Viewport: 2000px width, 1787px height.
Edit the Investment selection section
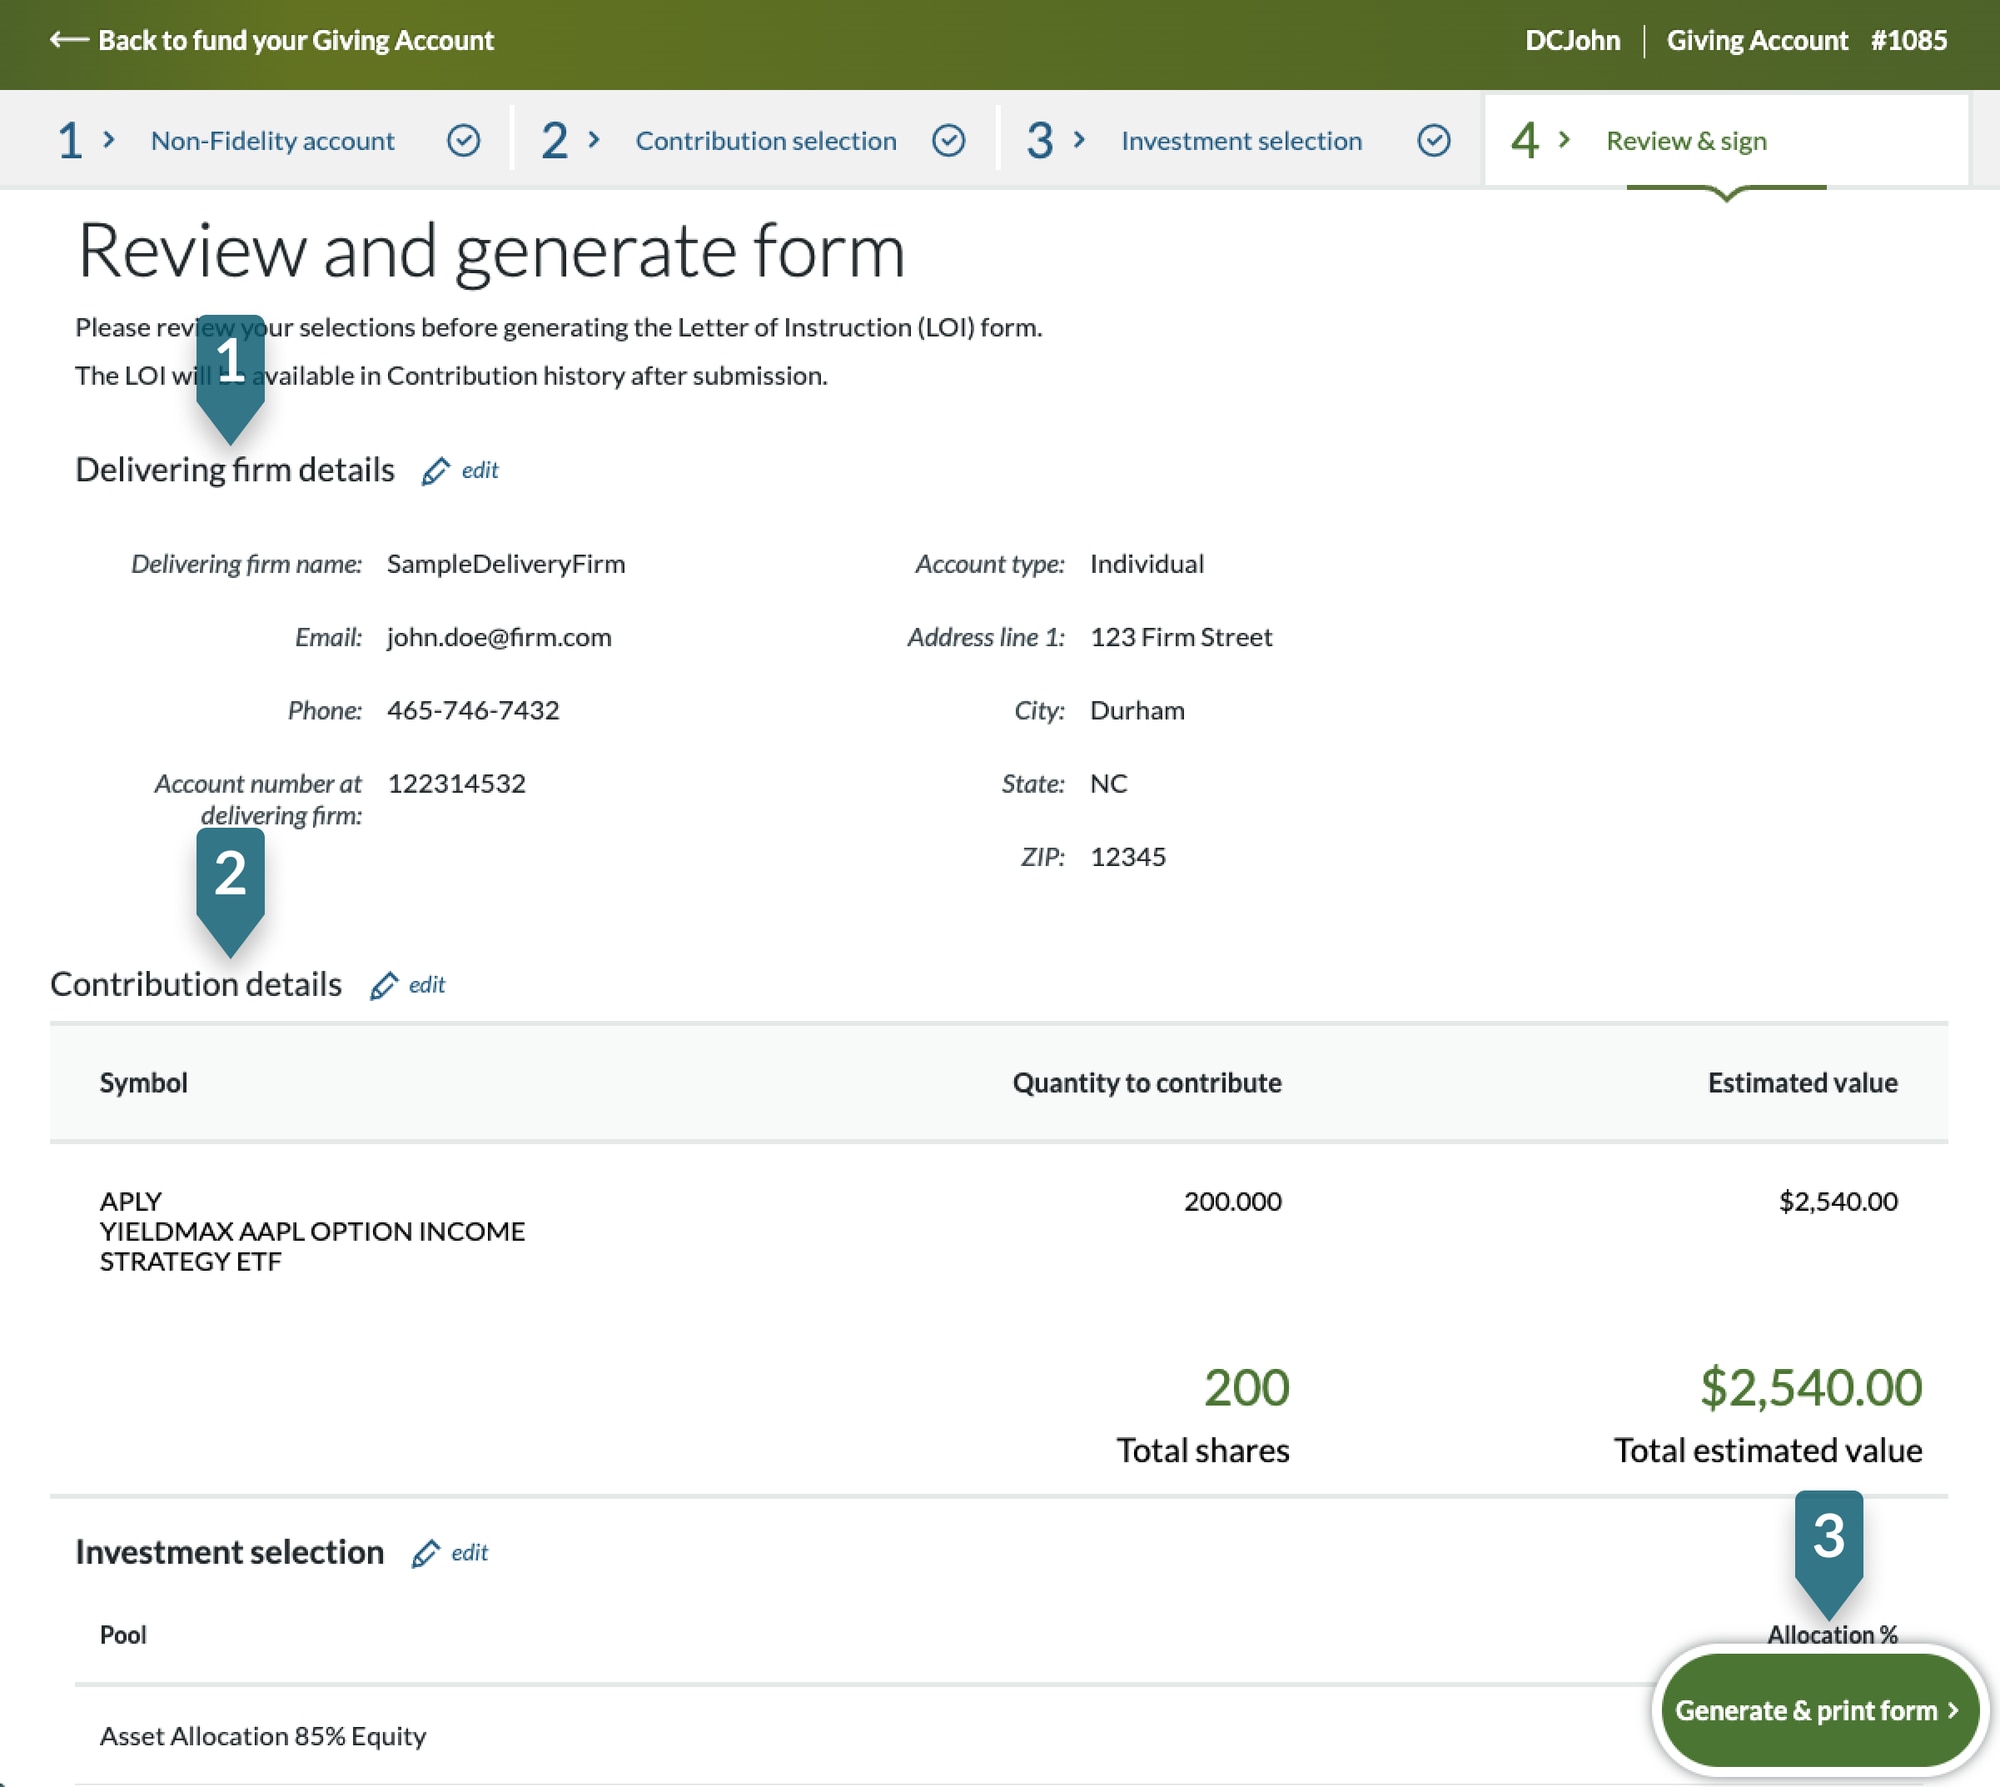[x=469, y=1552]
